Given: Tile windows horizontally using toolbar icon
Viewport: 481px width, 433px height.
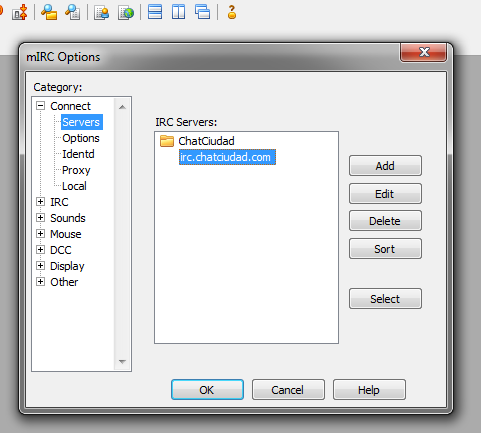Looking at the screenshot, I should pyautogui.click(x=155, y=13).
